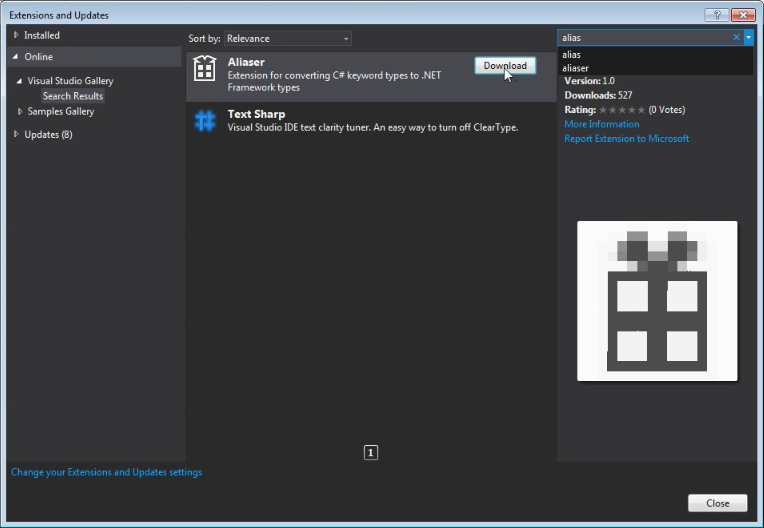Image resolution: width=764 pixels, height=528 pixels.
Task: Open the Installed section
Action: (x=42, y=35)
